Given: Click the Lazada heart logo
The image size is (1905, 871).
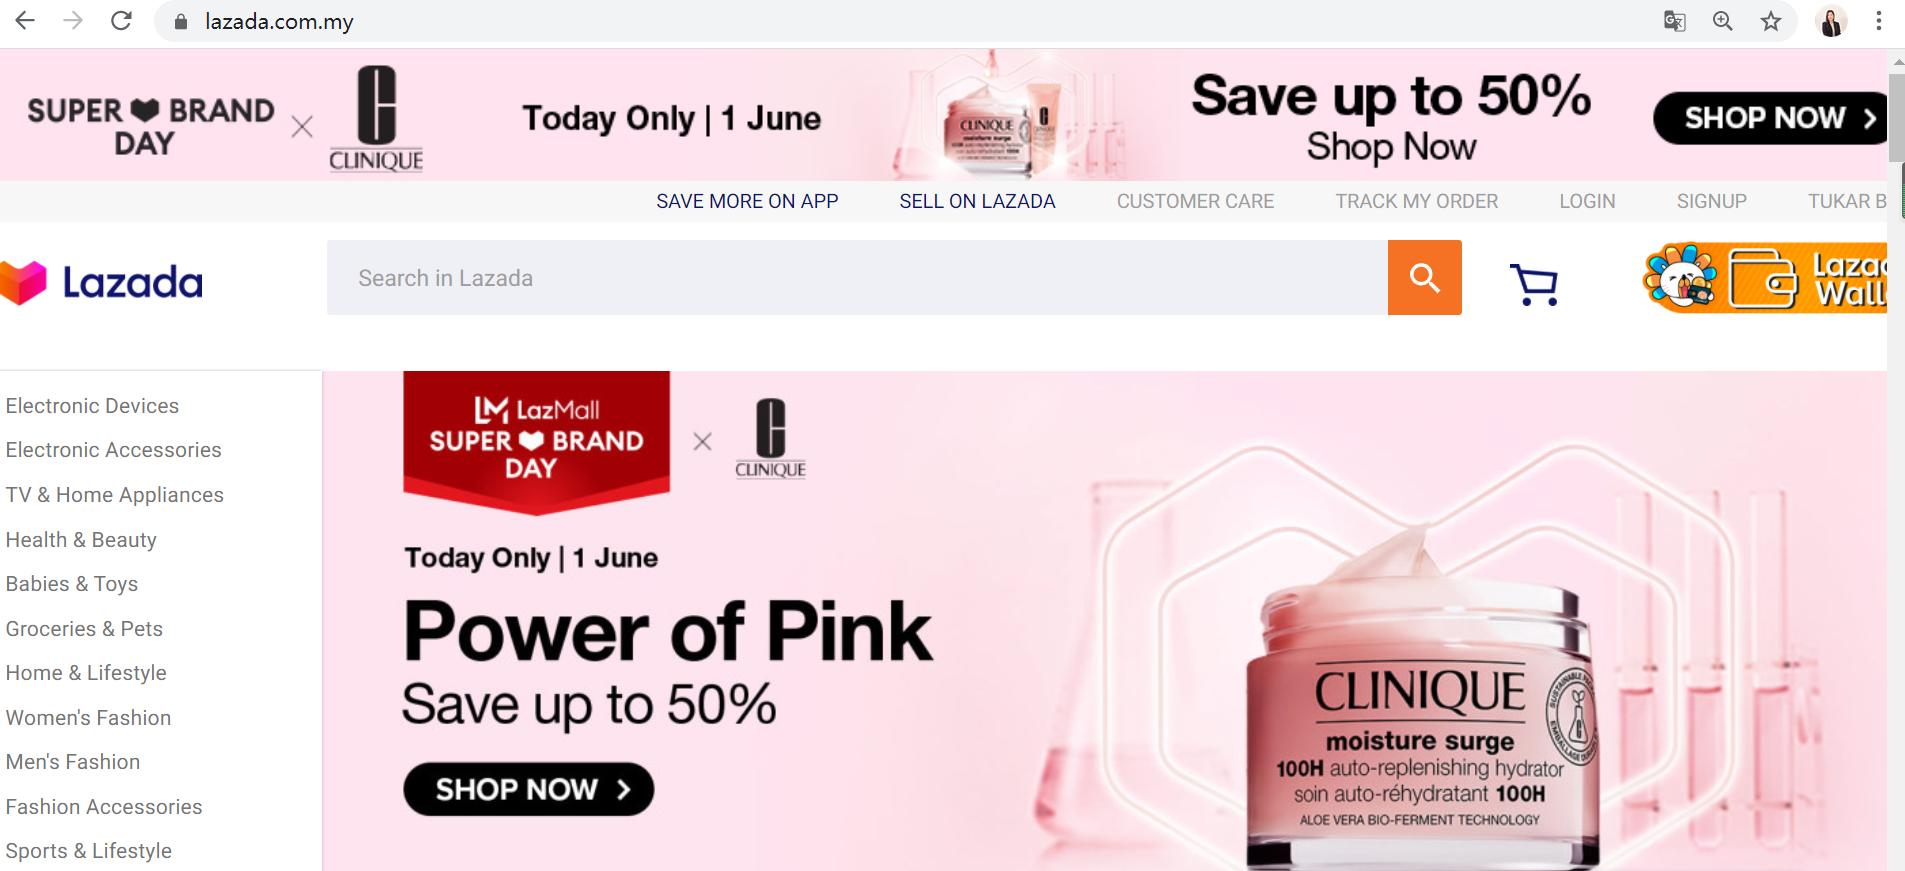Looking at the screenshot, I should tap(23, 282).
